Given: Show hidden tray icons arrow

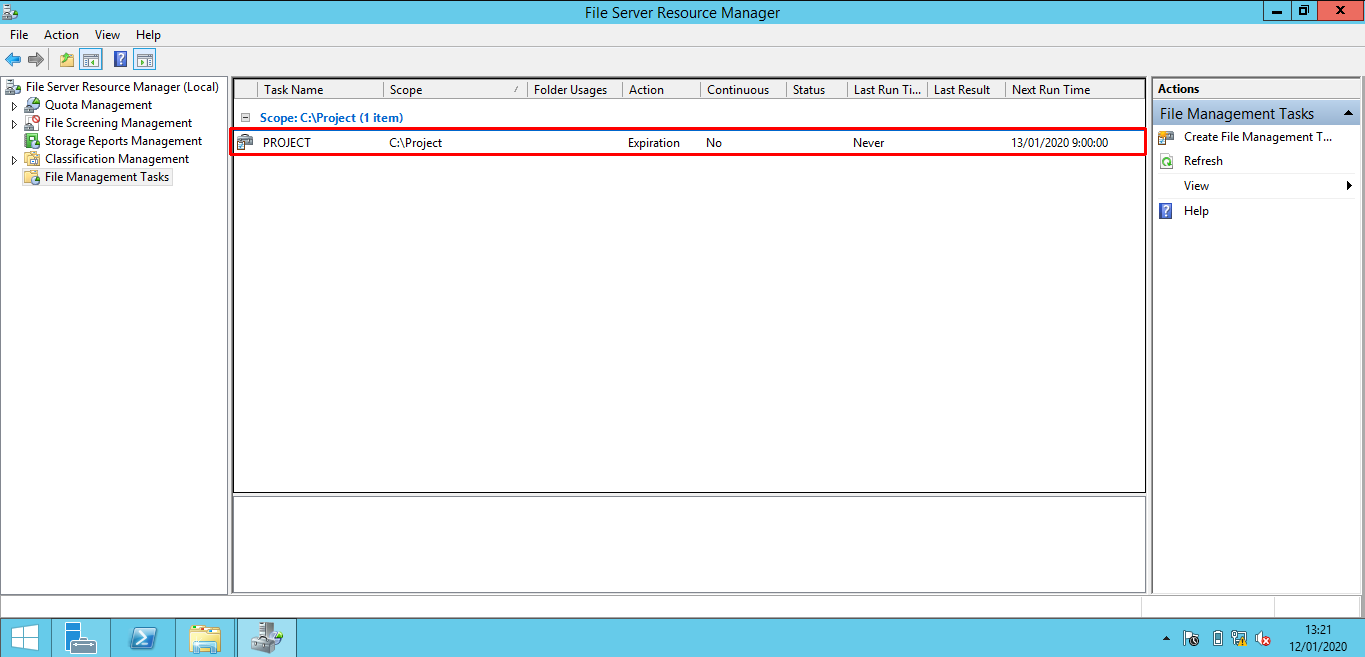Looking at the screenshot, I should (x=1166, y=638).
